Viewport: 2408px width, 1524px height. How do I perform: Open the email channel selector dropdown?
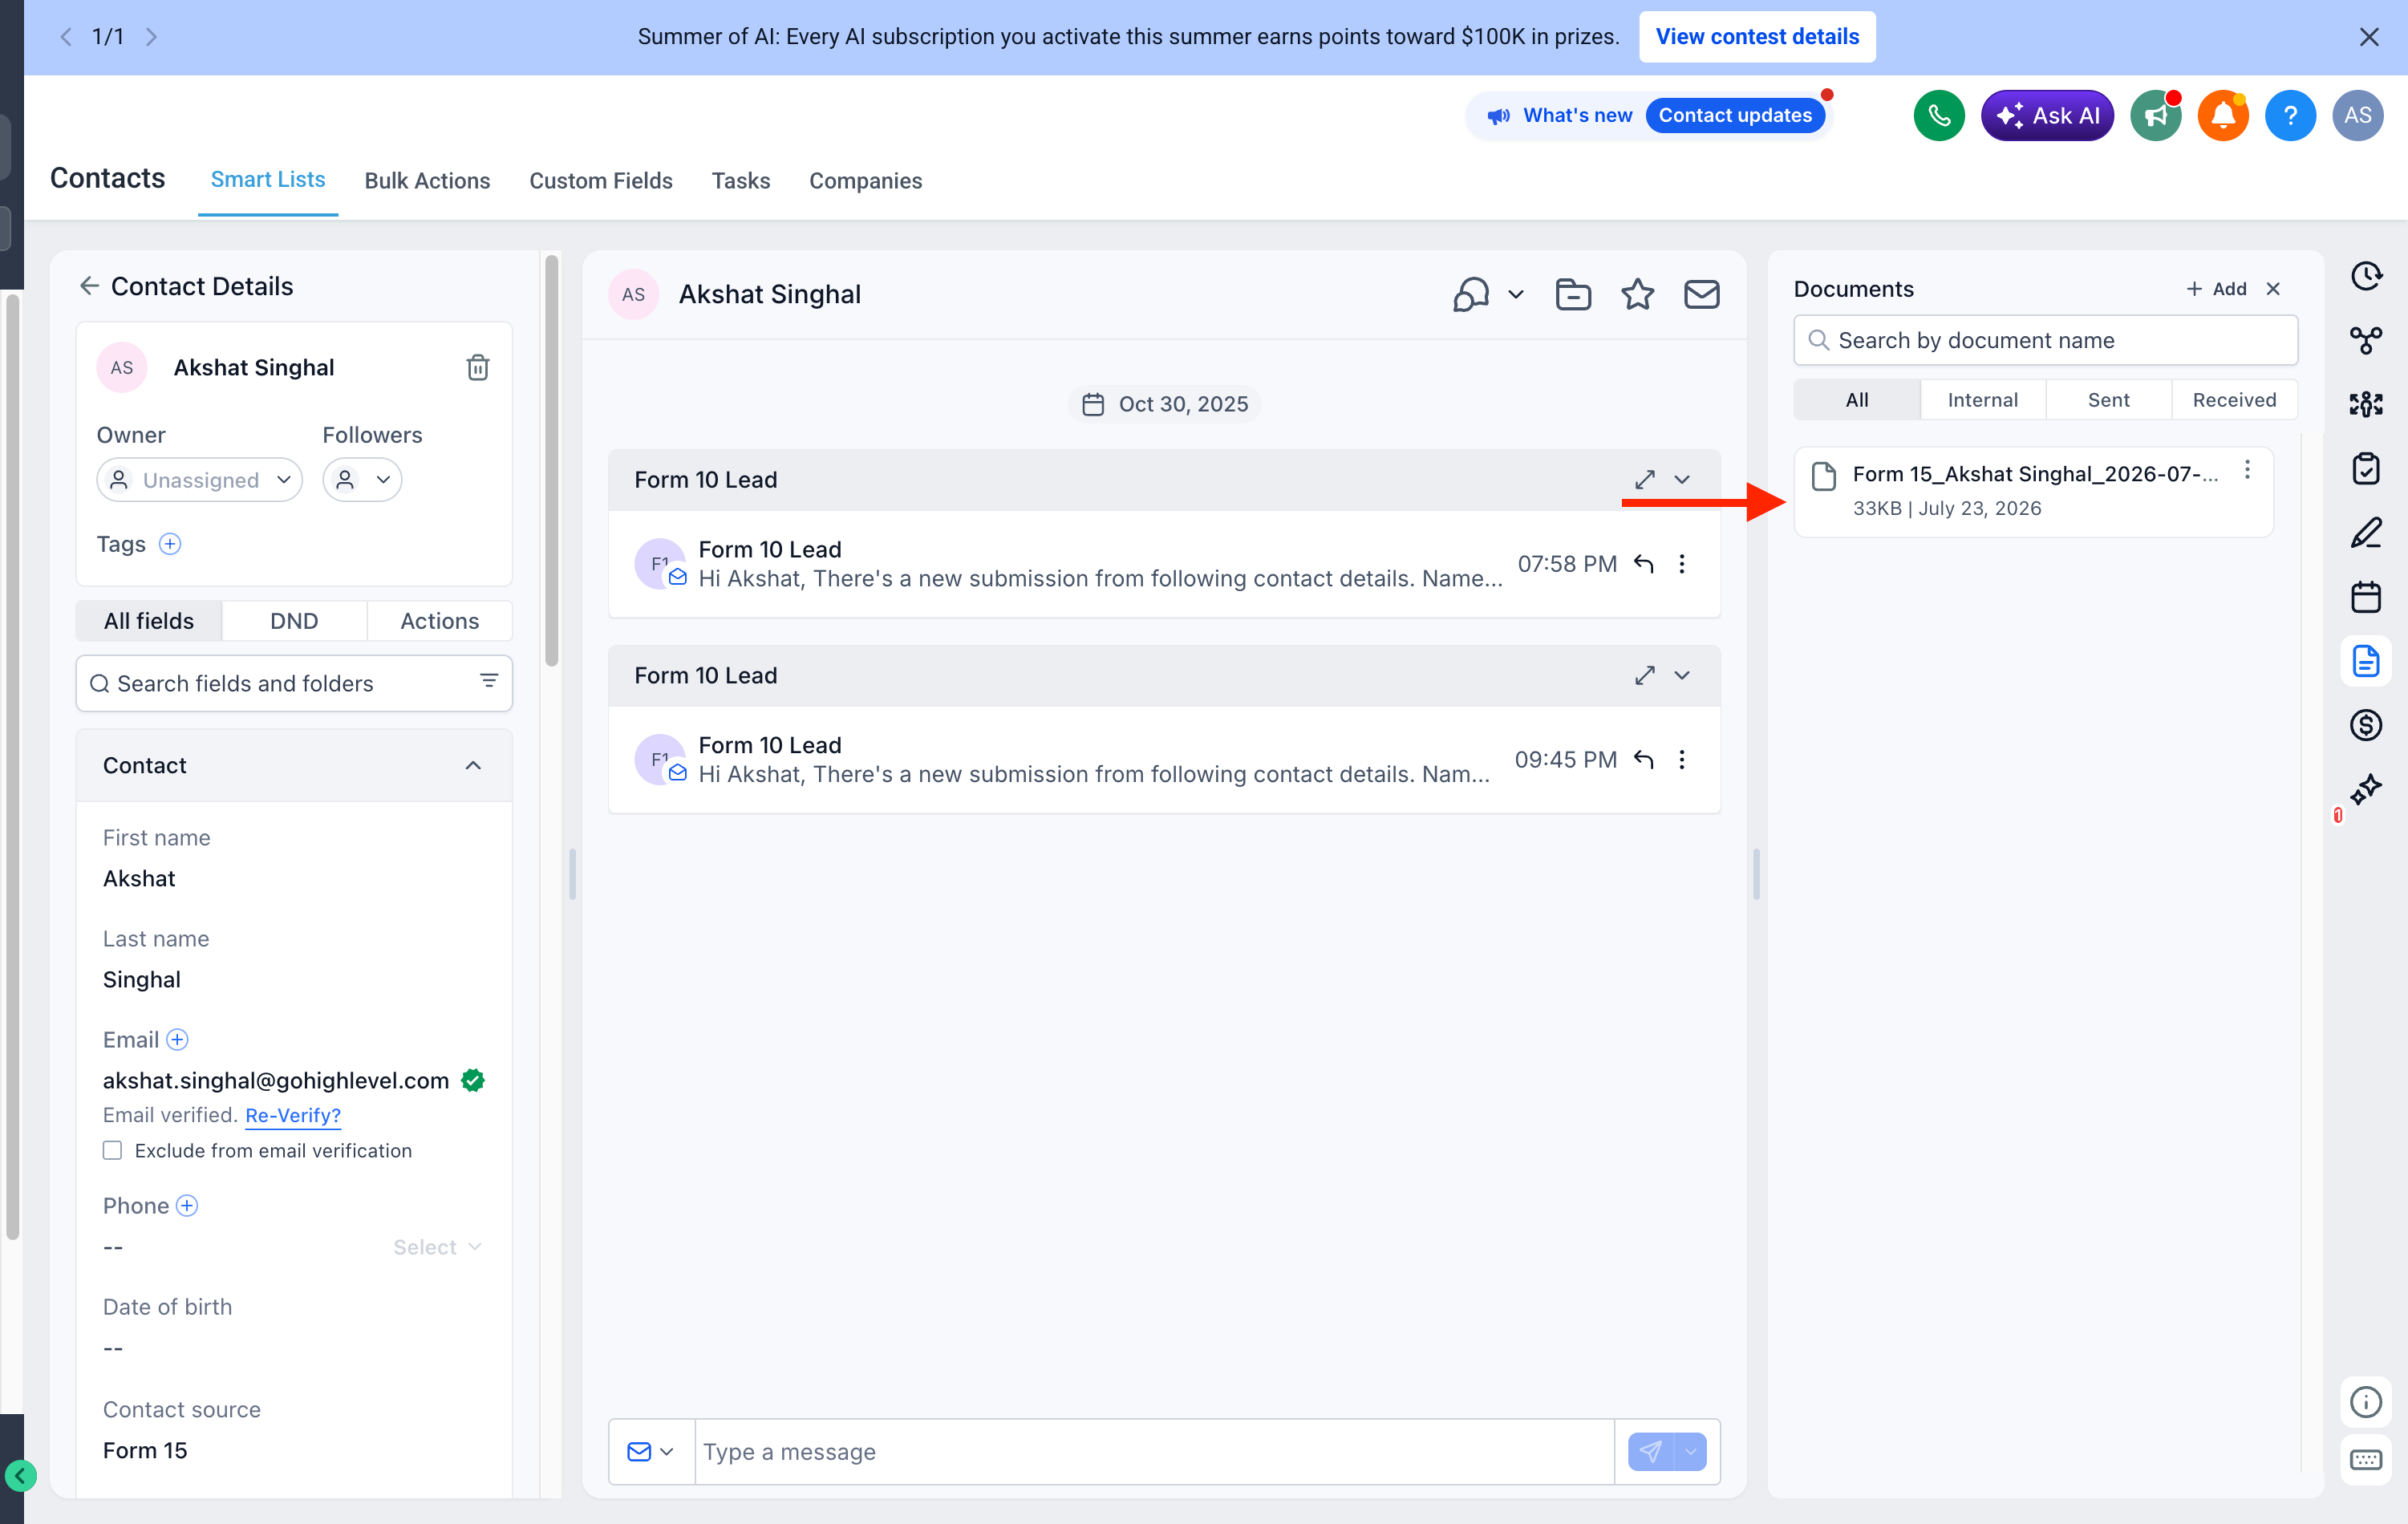[x=651, y=1451]
